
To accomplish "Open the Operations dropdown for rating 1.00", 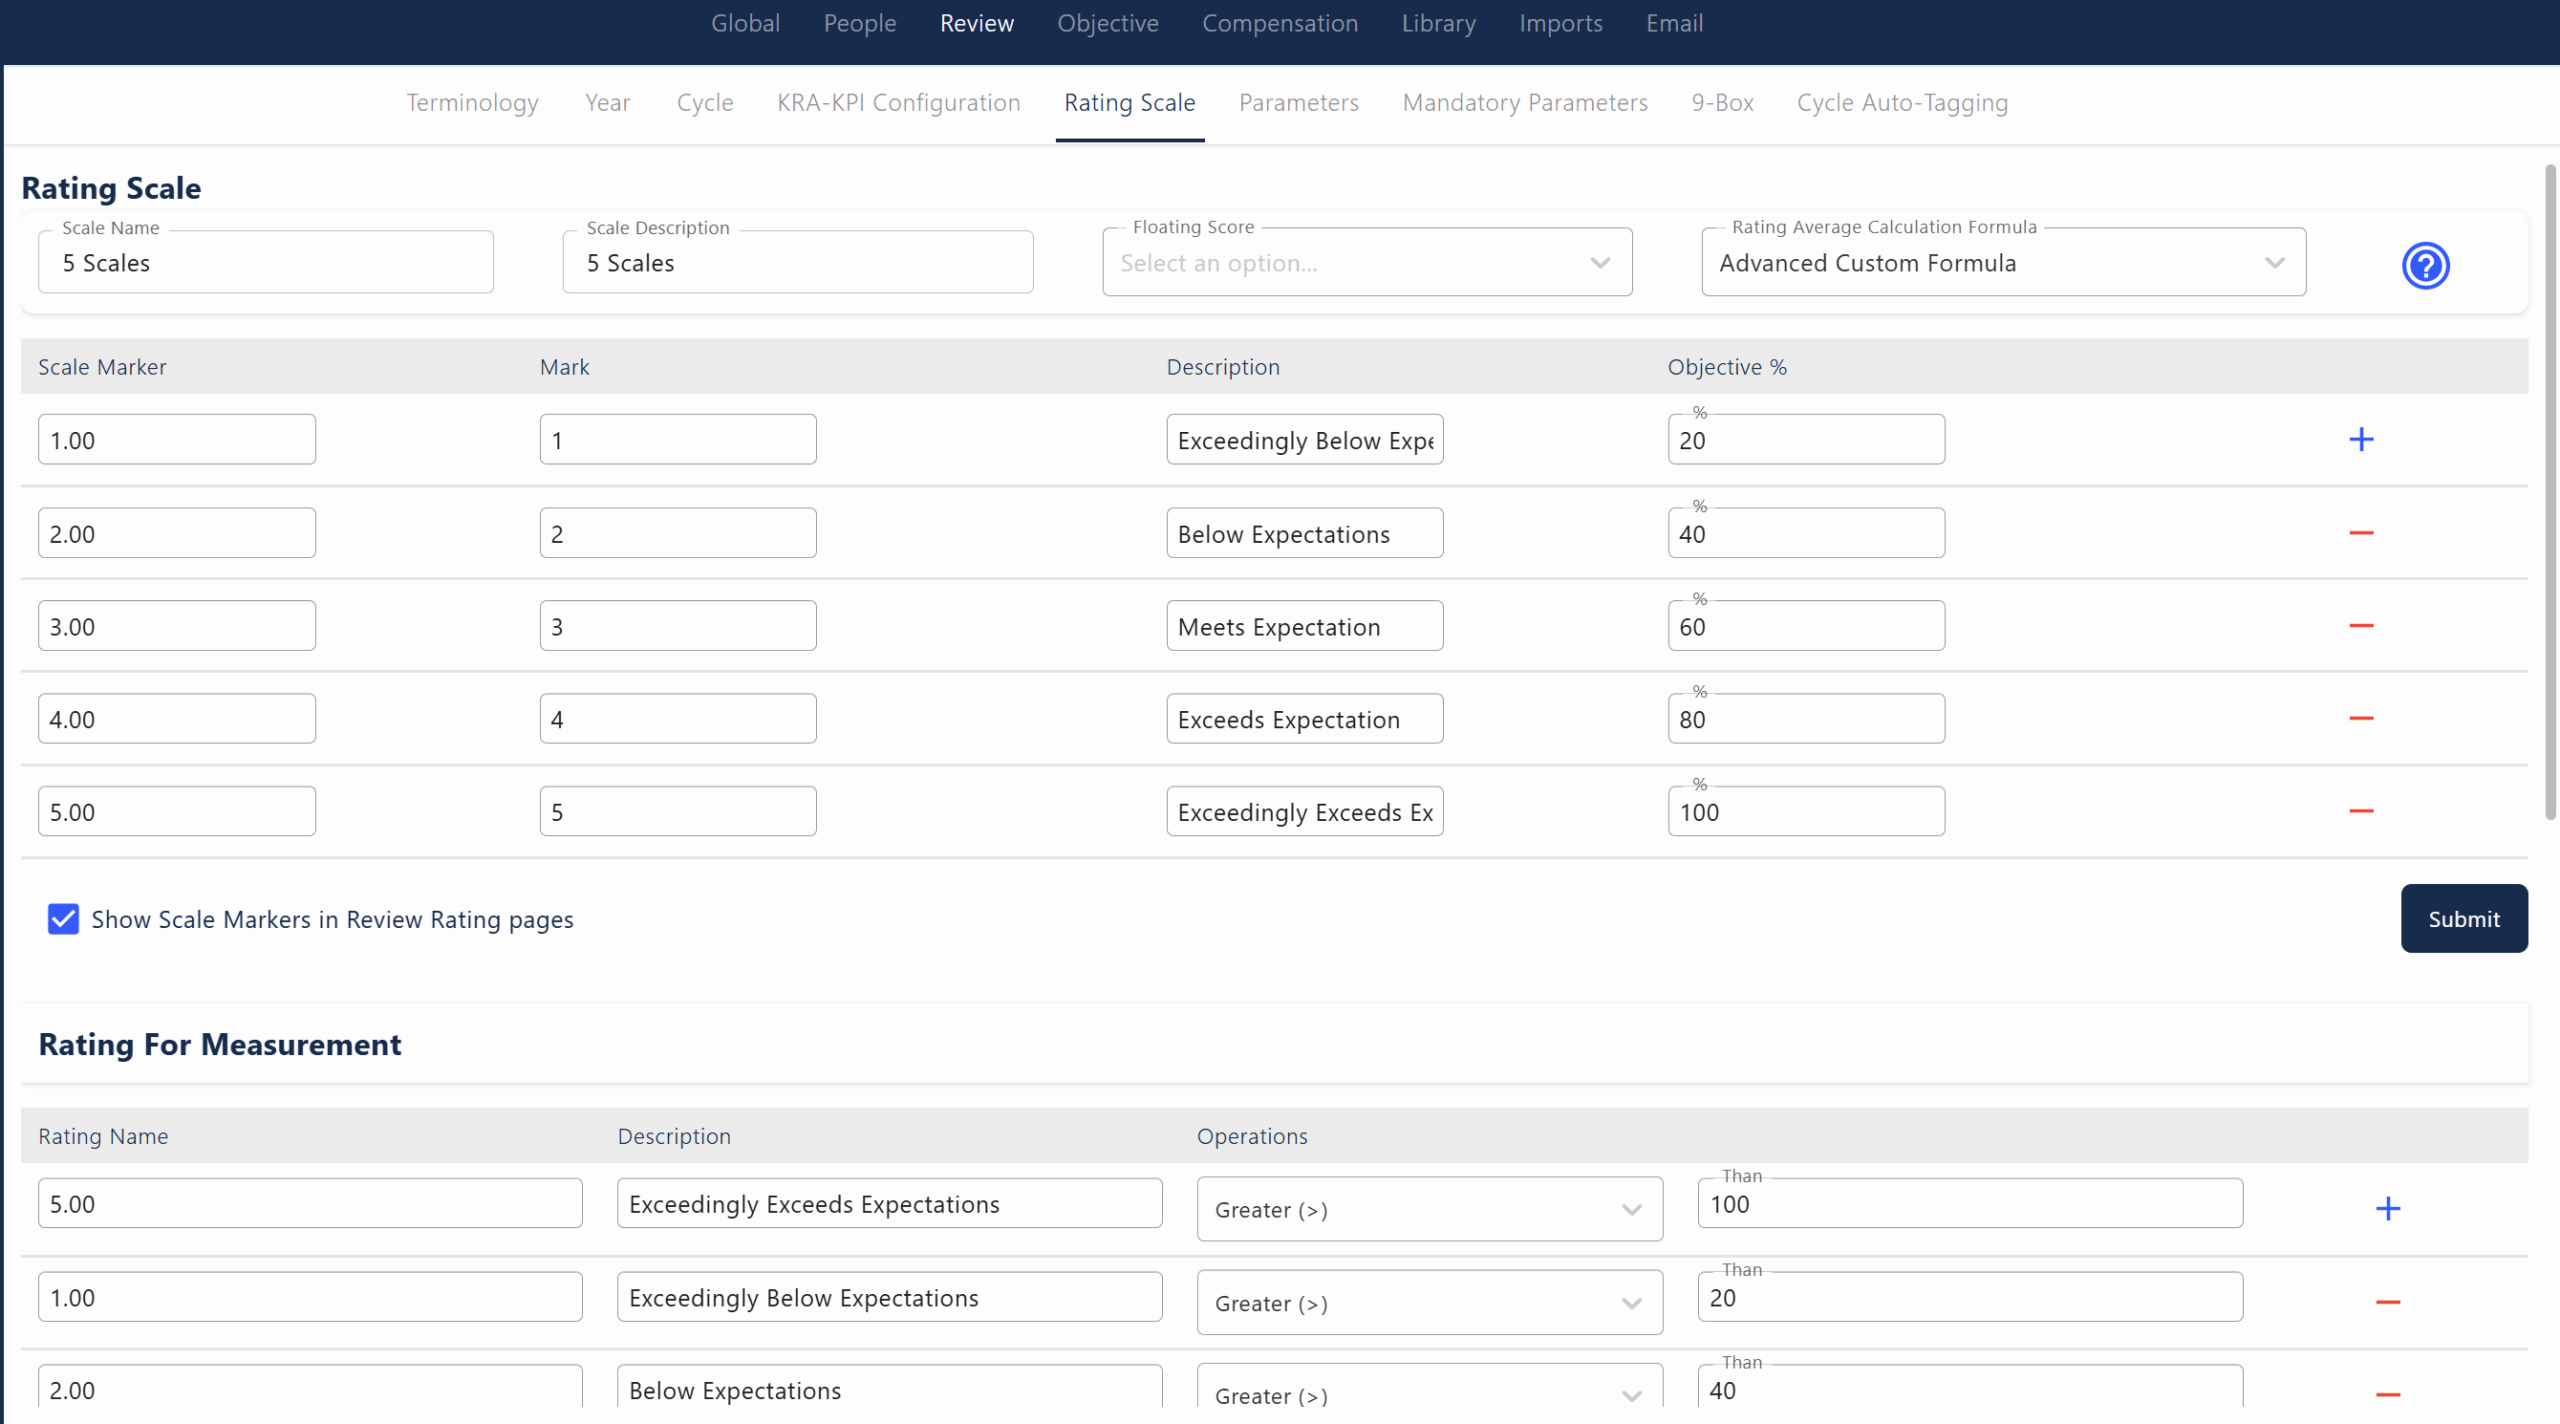I will [x=1429, y=1303].
